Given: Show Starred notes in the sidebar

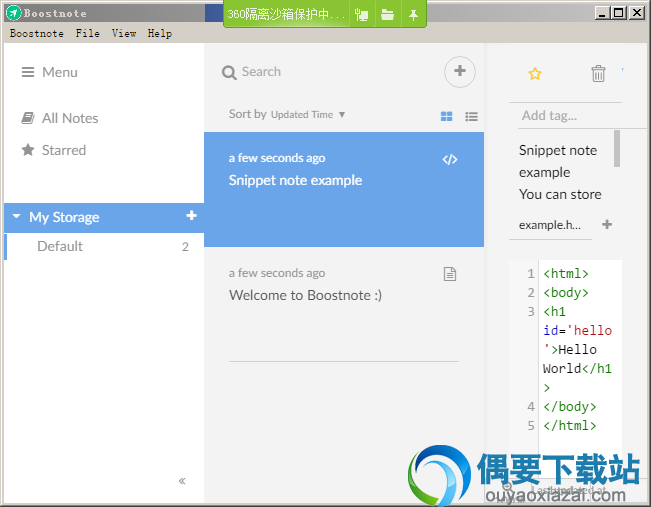Looking at the screenshot, I should tap(54, 150).
